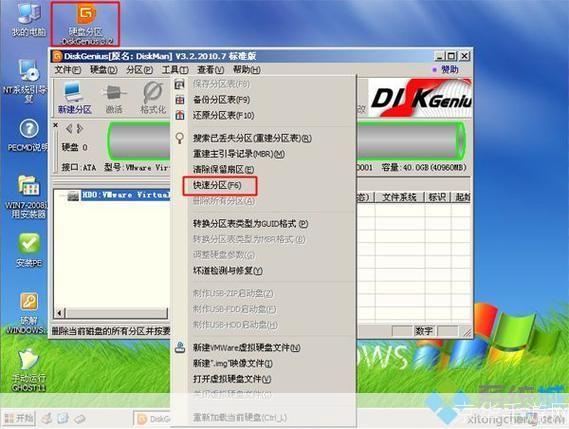Choose 搜索已丢失分区(重建分区表) entry

pyautogui.click(x=263, y=138)
